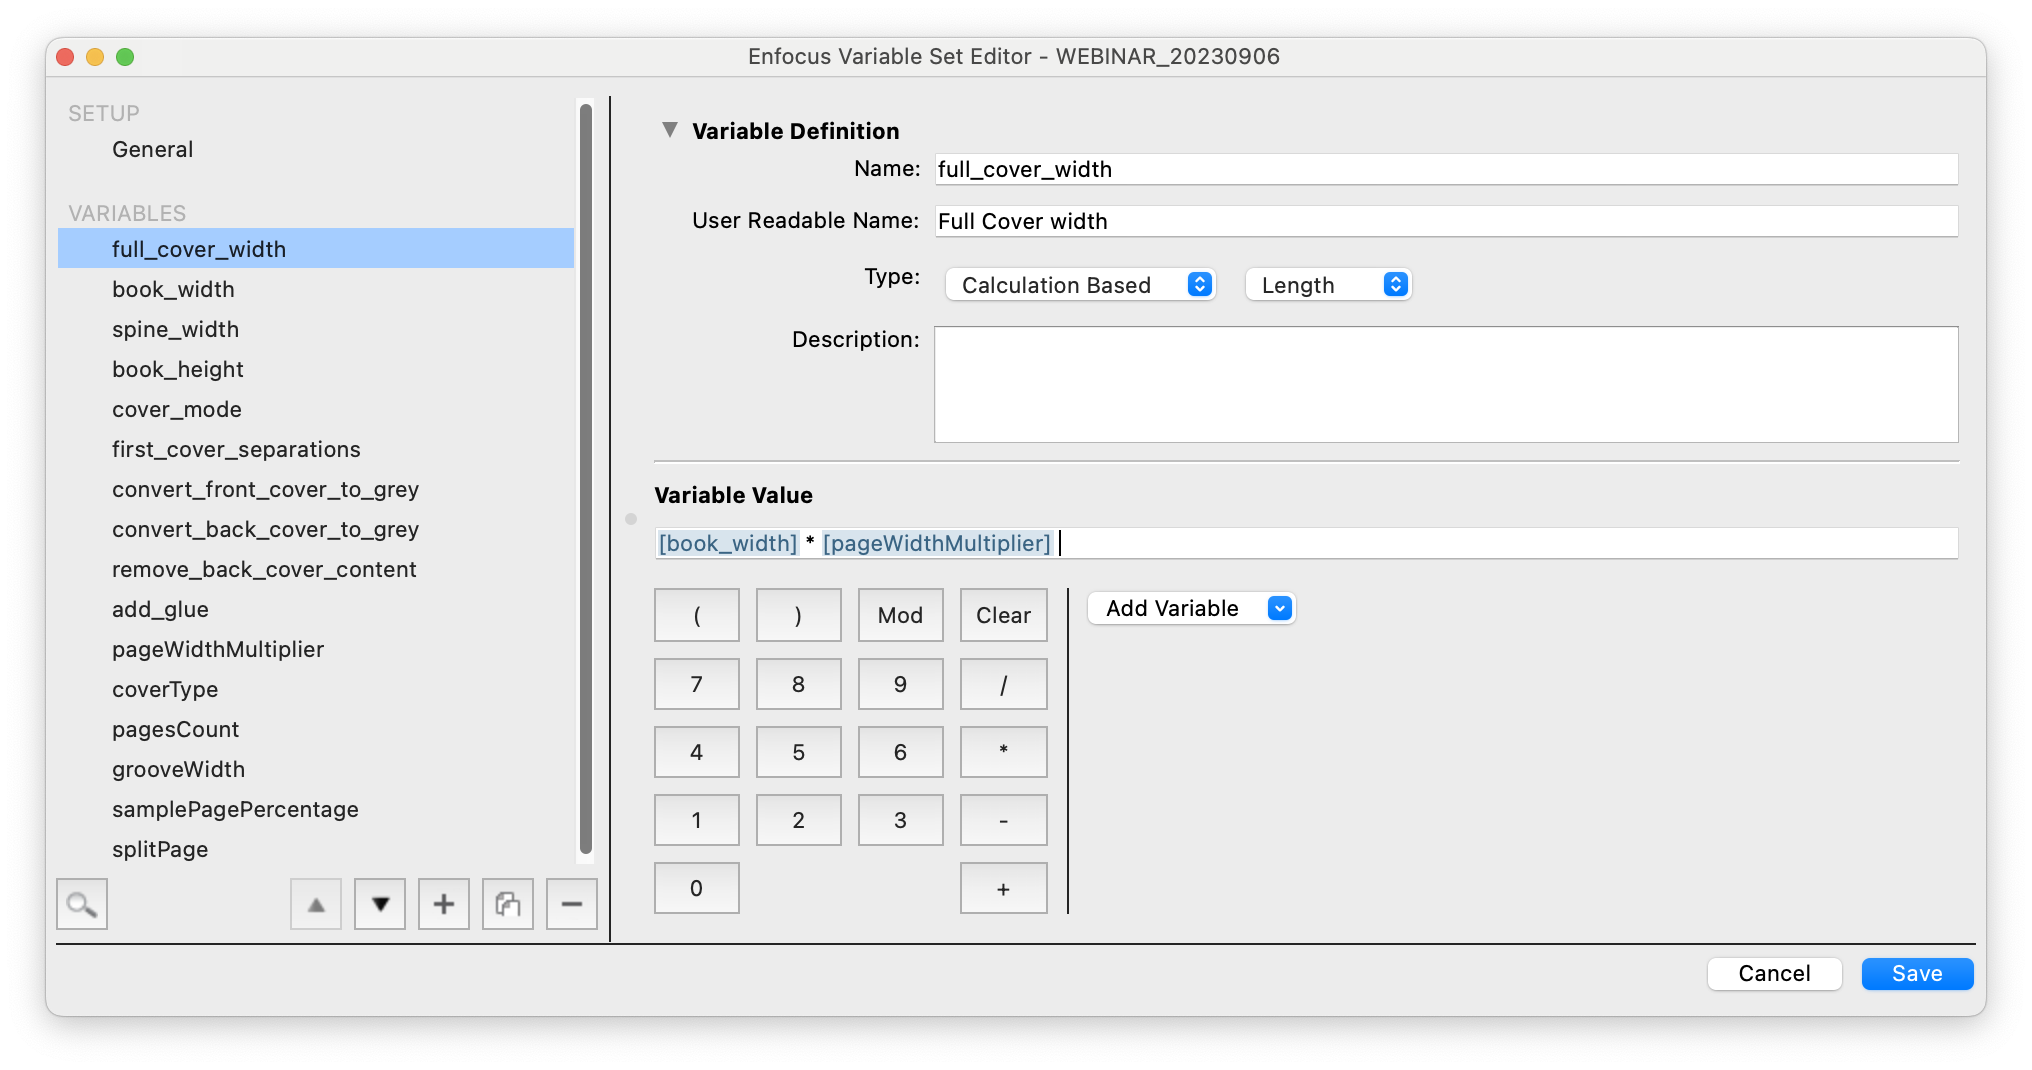The height and width of the screenshot is (1070, 2032).
Task: Click keypad digit 6
Action: [901, 752]
